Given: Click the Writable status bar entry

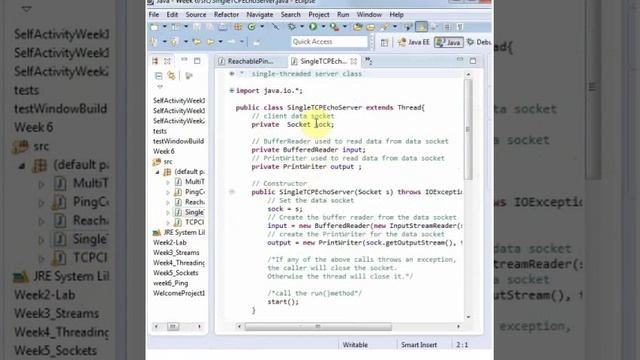Looking at the screenshot, I should (x=355, y=345).
